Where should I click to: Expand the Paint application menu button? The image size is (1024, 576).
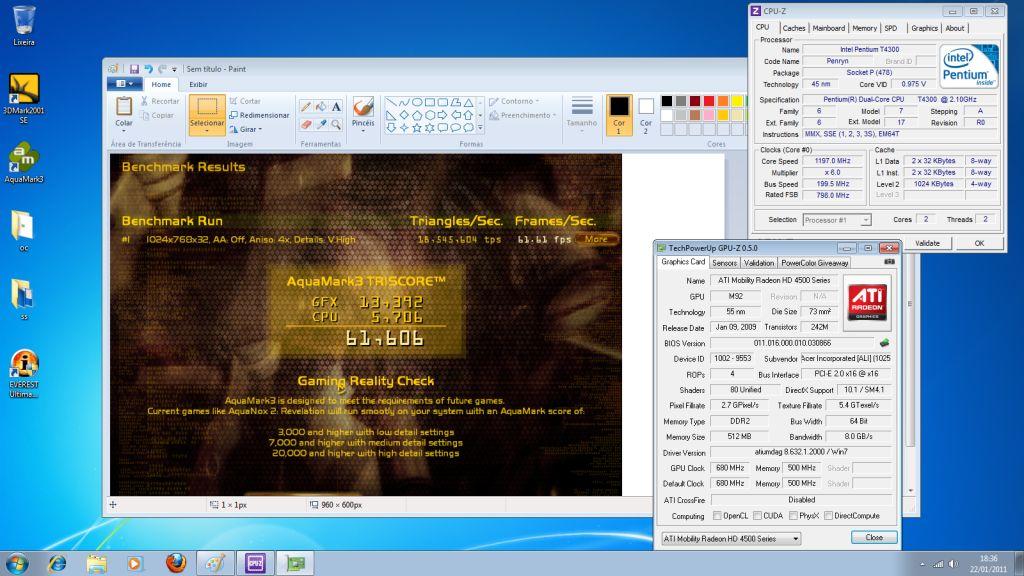click(x=124, y=84)
